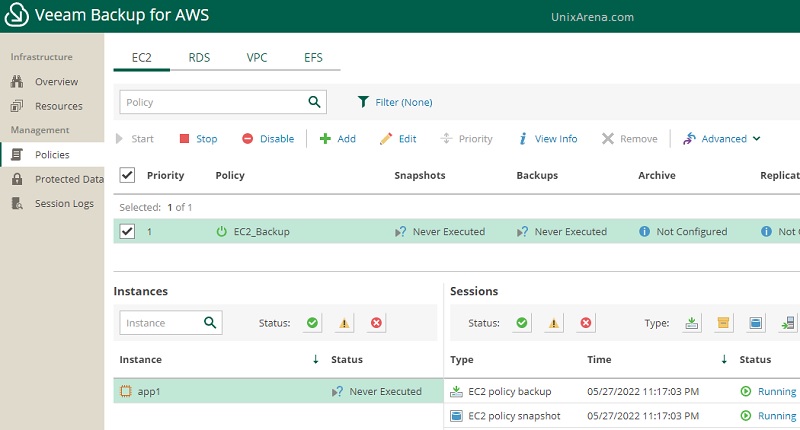Expand the Advanced dropdown arrow

pyautogui.click(x=756, y=139)
